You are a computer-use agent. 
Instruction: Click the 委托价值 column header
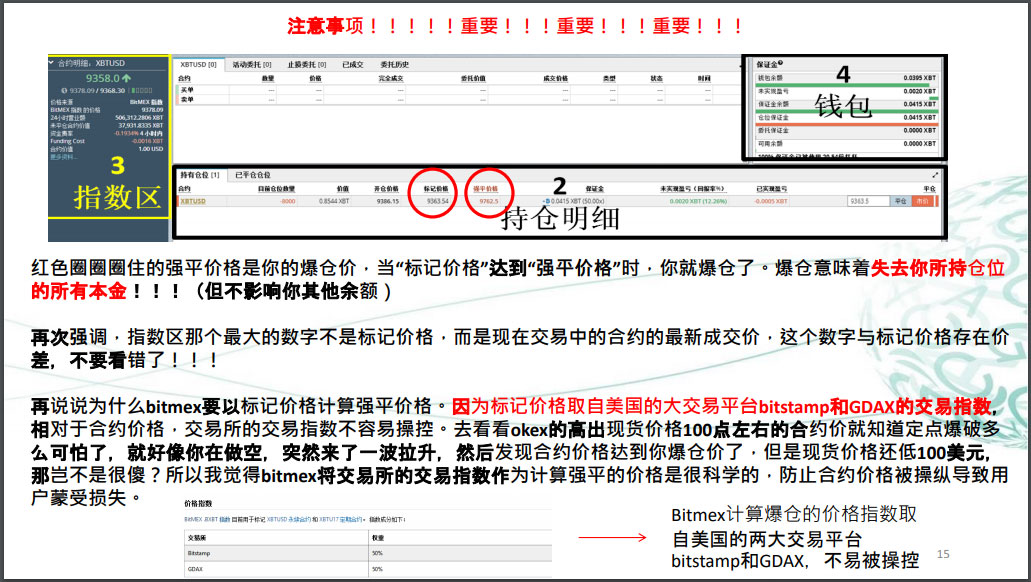tap(473, 78)
